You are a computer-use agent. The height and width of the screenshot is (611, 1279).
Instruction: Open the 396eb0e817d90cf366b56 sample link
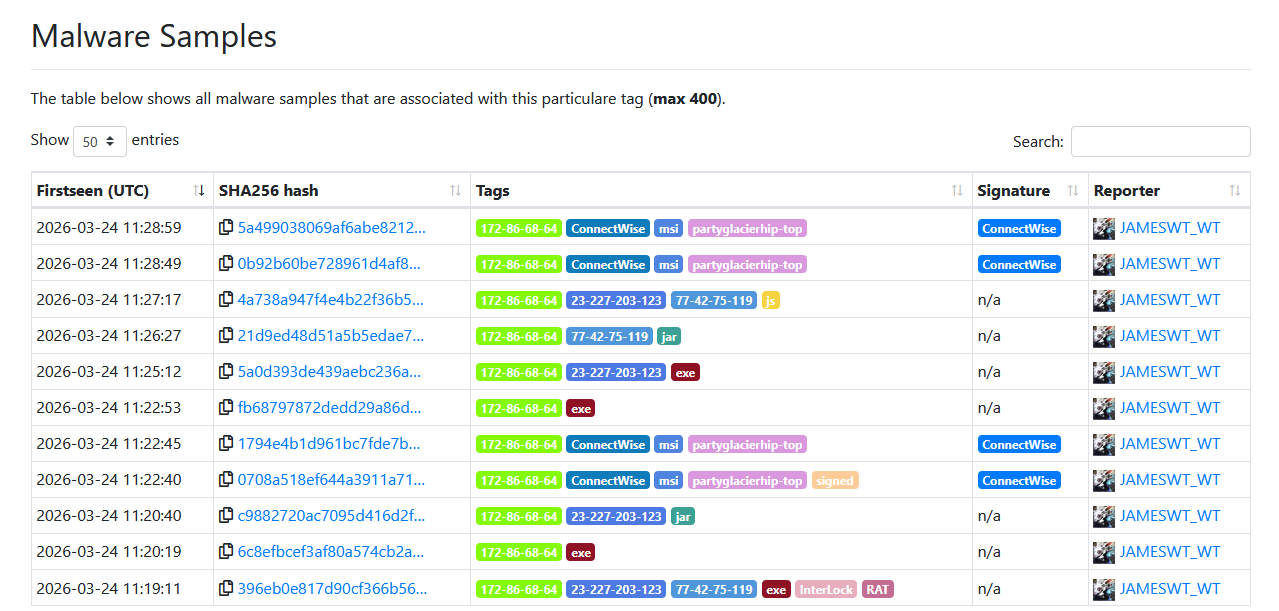click(331, 588)
